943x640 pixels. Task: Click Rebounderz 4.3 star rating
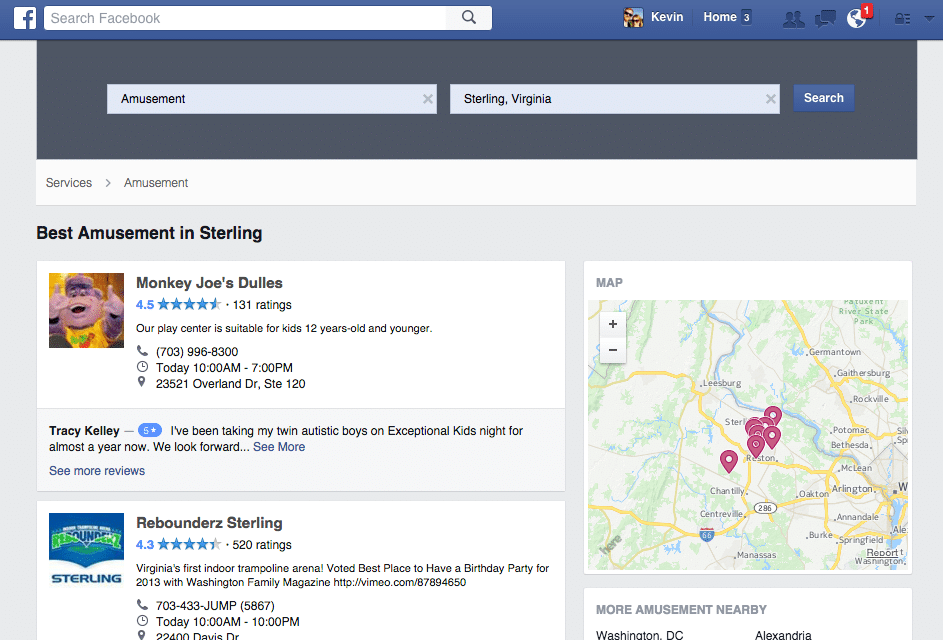point(179,545)
